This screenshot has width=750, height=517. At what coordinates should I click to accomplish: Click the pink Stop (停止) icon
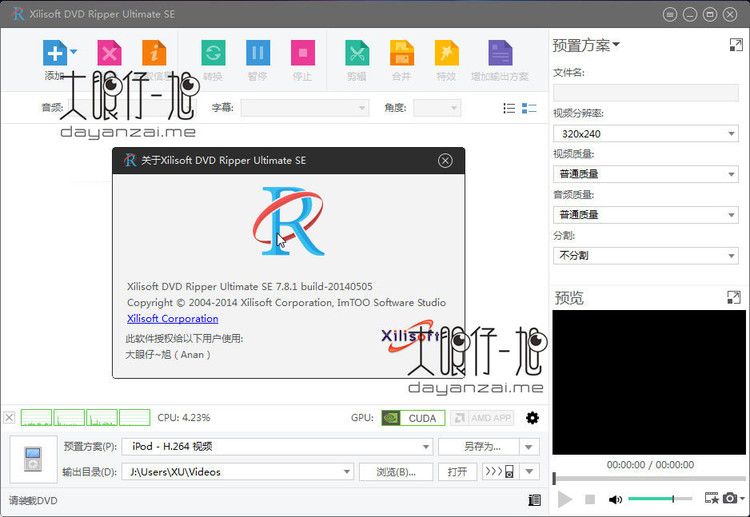pos(303,53)
